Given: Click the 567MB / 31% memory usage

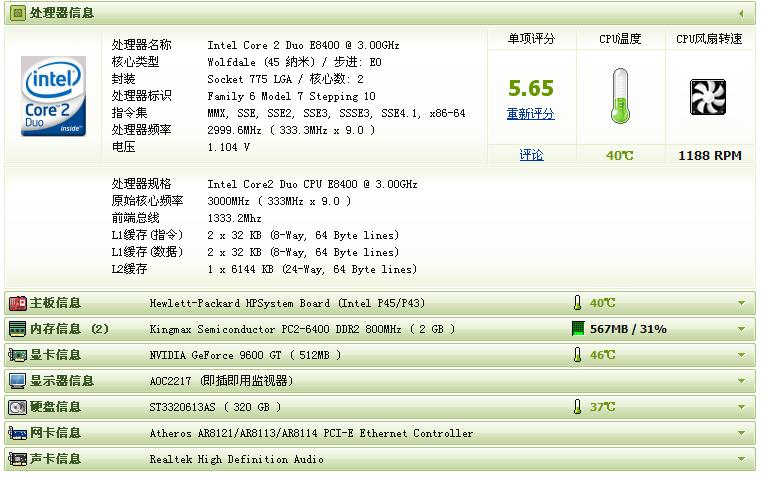Looking at the screenshot, I should point(628,329).
